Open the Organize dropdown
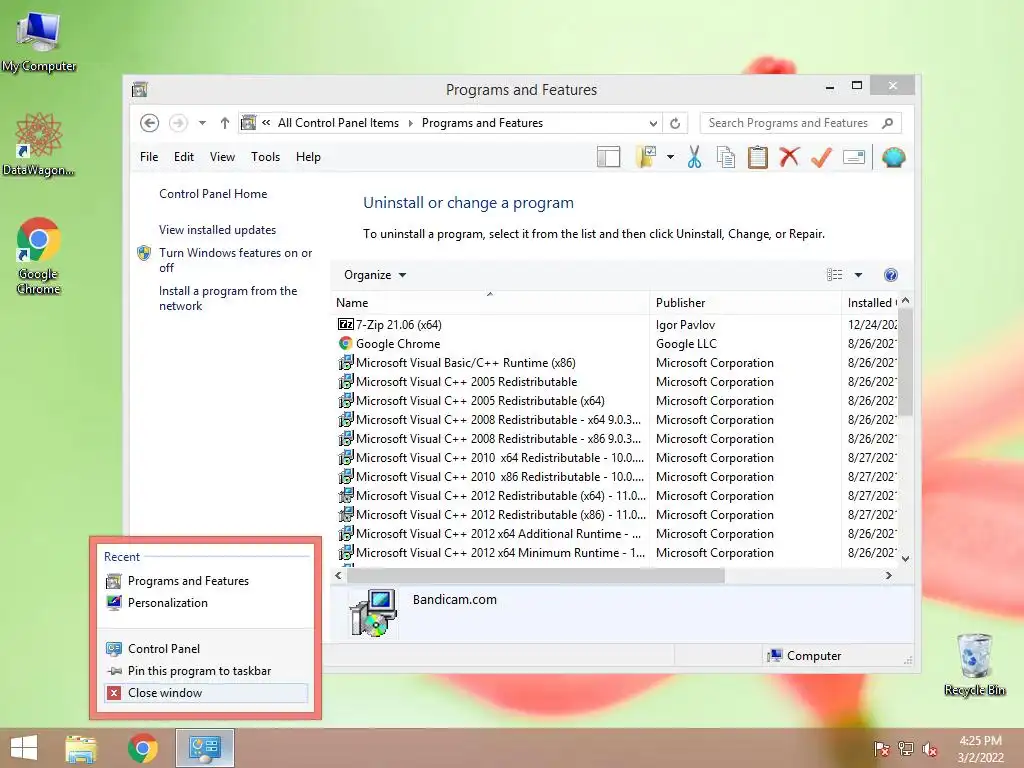 tap(375, 275)
